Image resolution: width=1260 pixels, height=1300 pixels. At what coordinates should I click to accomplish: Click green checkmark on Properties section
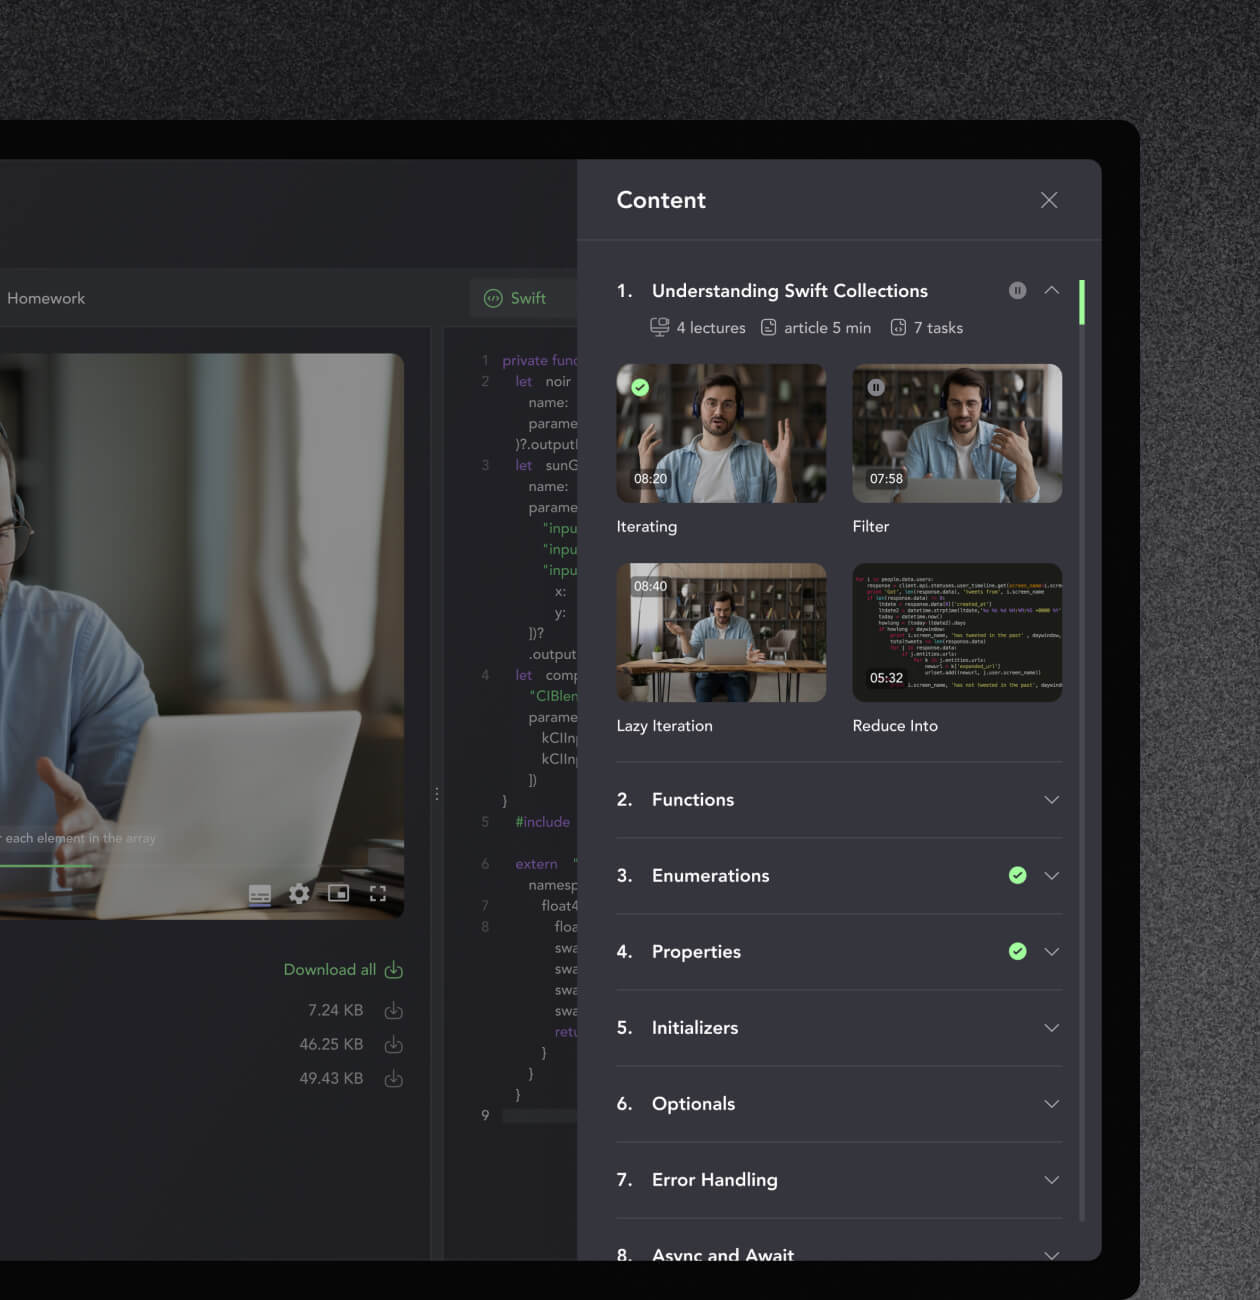pyautogui.click(x=1017, y=952)
